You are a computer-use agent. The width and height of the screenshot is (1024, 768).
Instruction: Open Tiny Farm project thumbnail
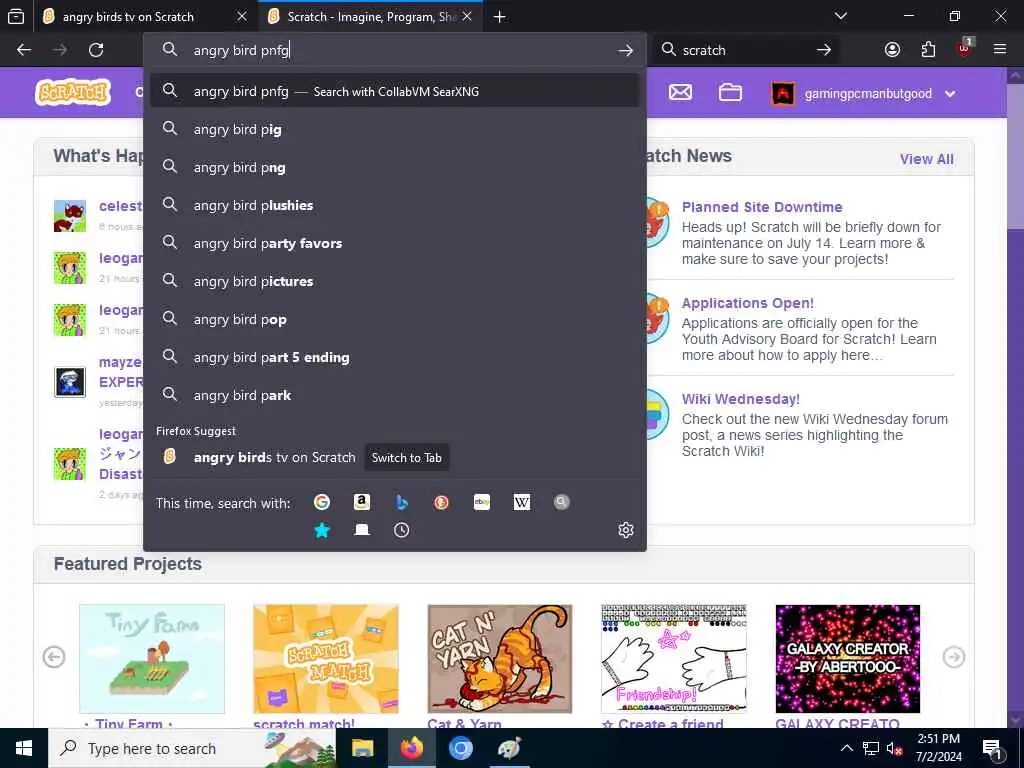point(152,658)
